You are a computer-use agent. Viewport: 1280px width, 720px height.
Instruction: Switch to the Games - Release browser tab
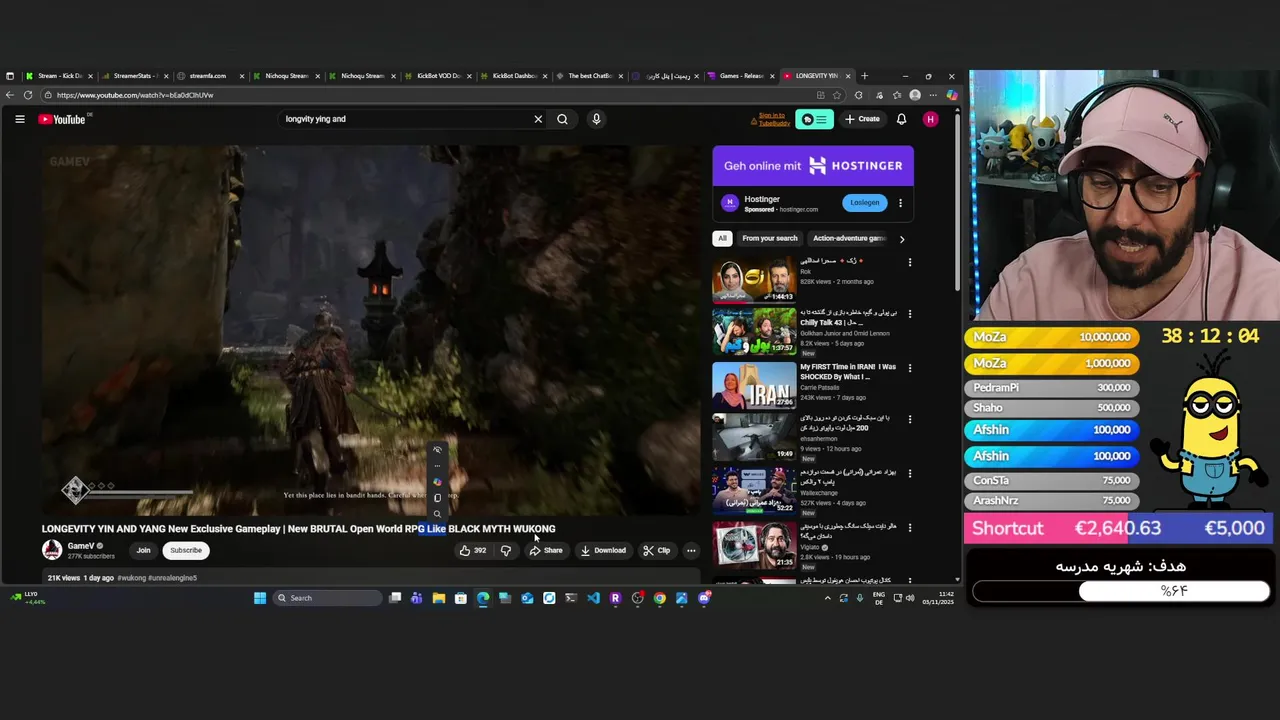pos(740,76)
